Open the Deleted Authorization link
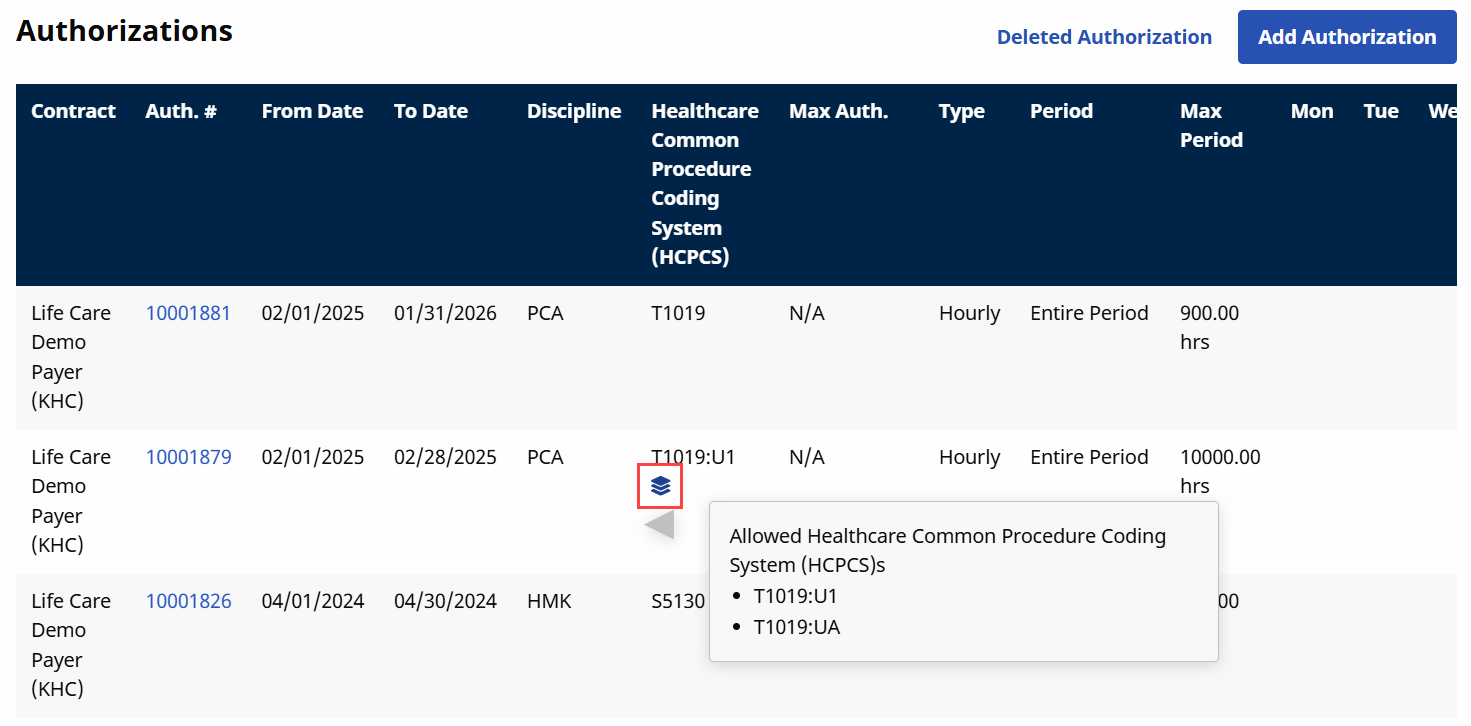 1104,37
